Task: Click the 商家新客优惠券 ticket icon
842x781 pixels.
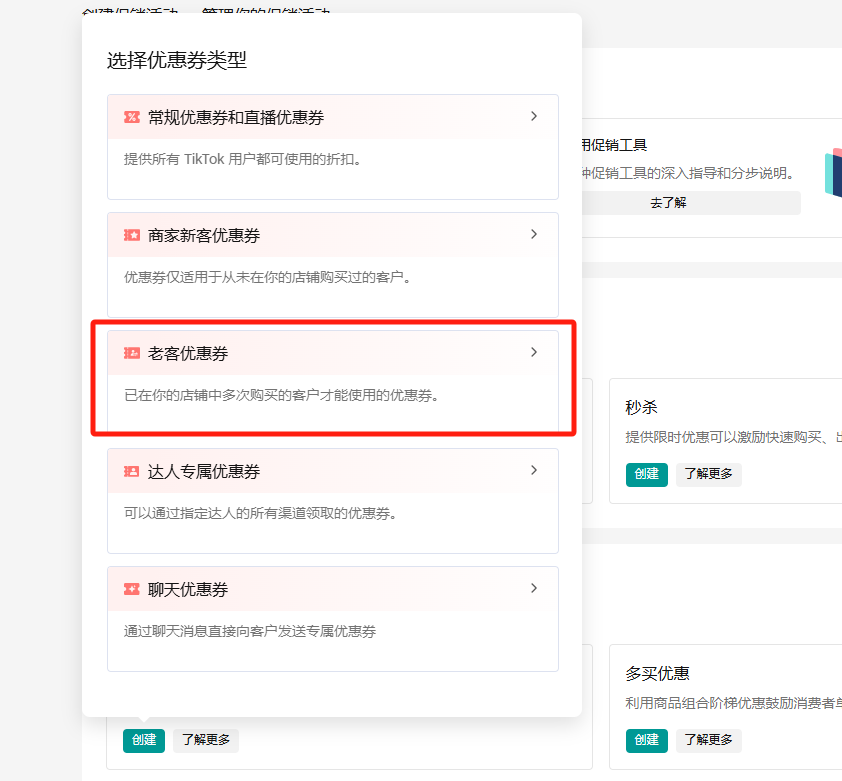Action: coord(132,236)
